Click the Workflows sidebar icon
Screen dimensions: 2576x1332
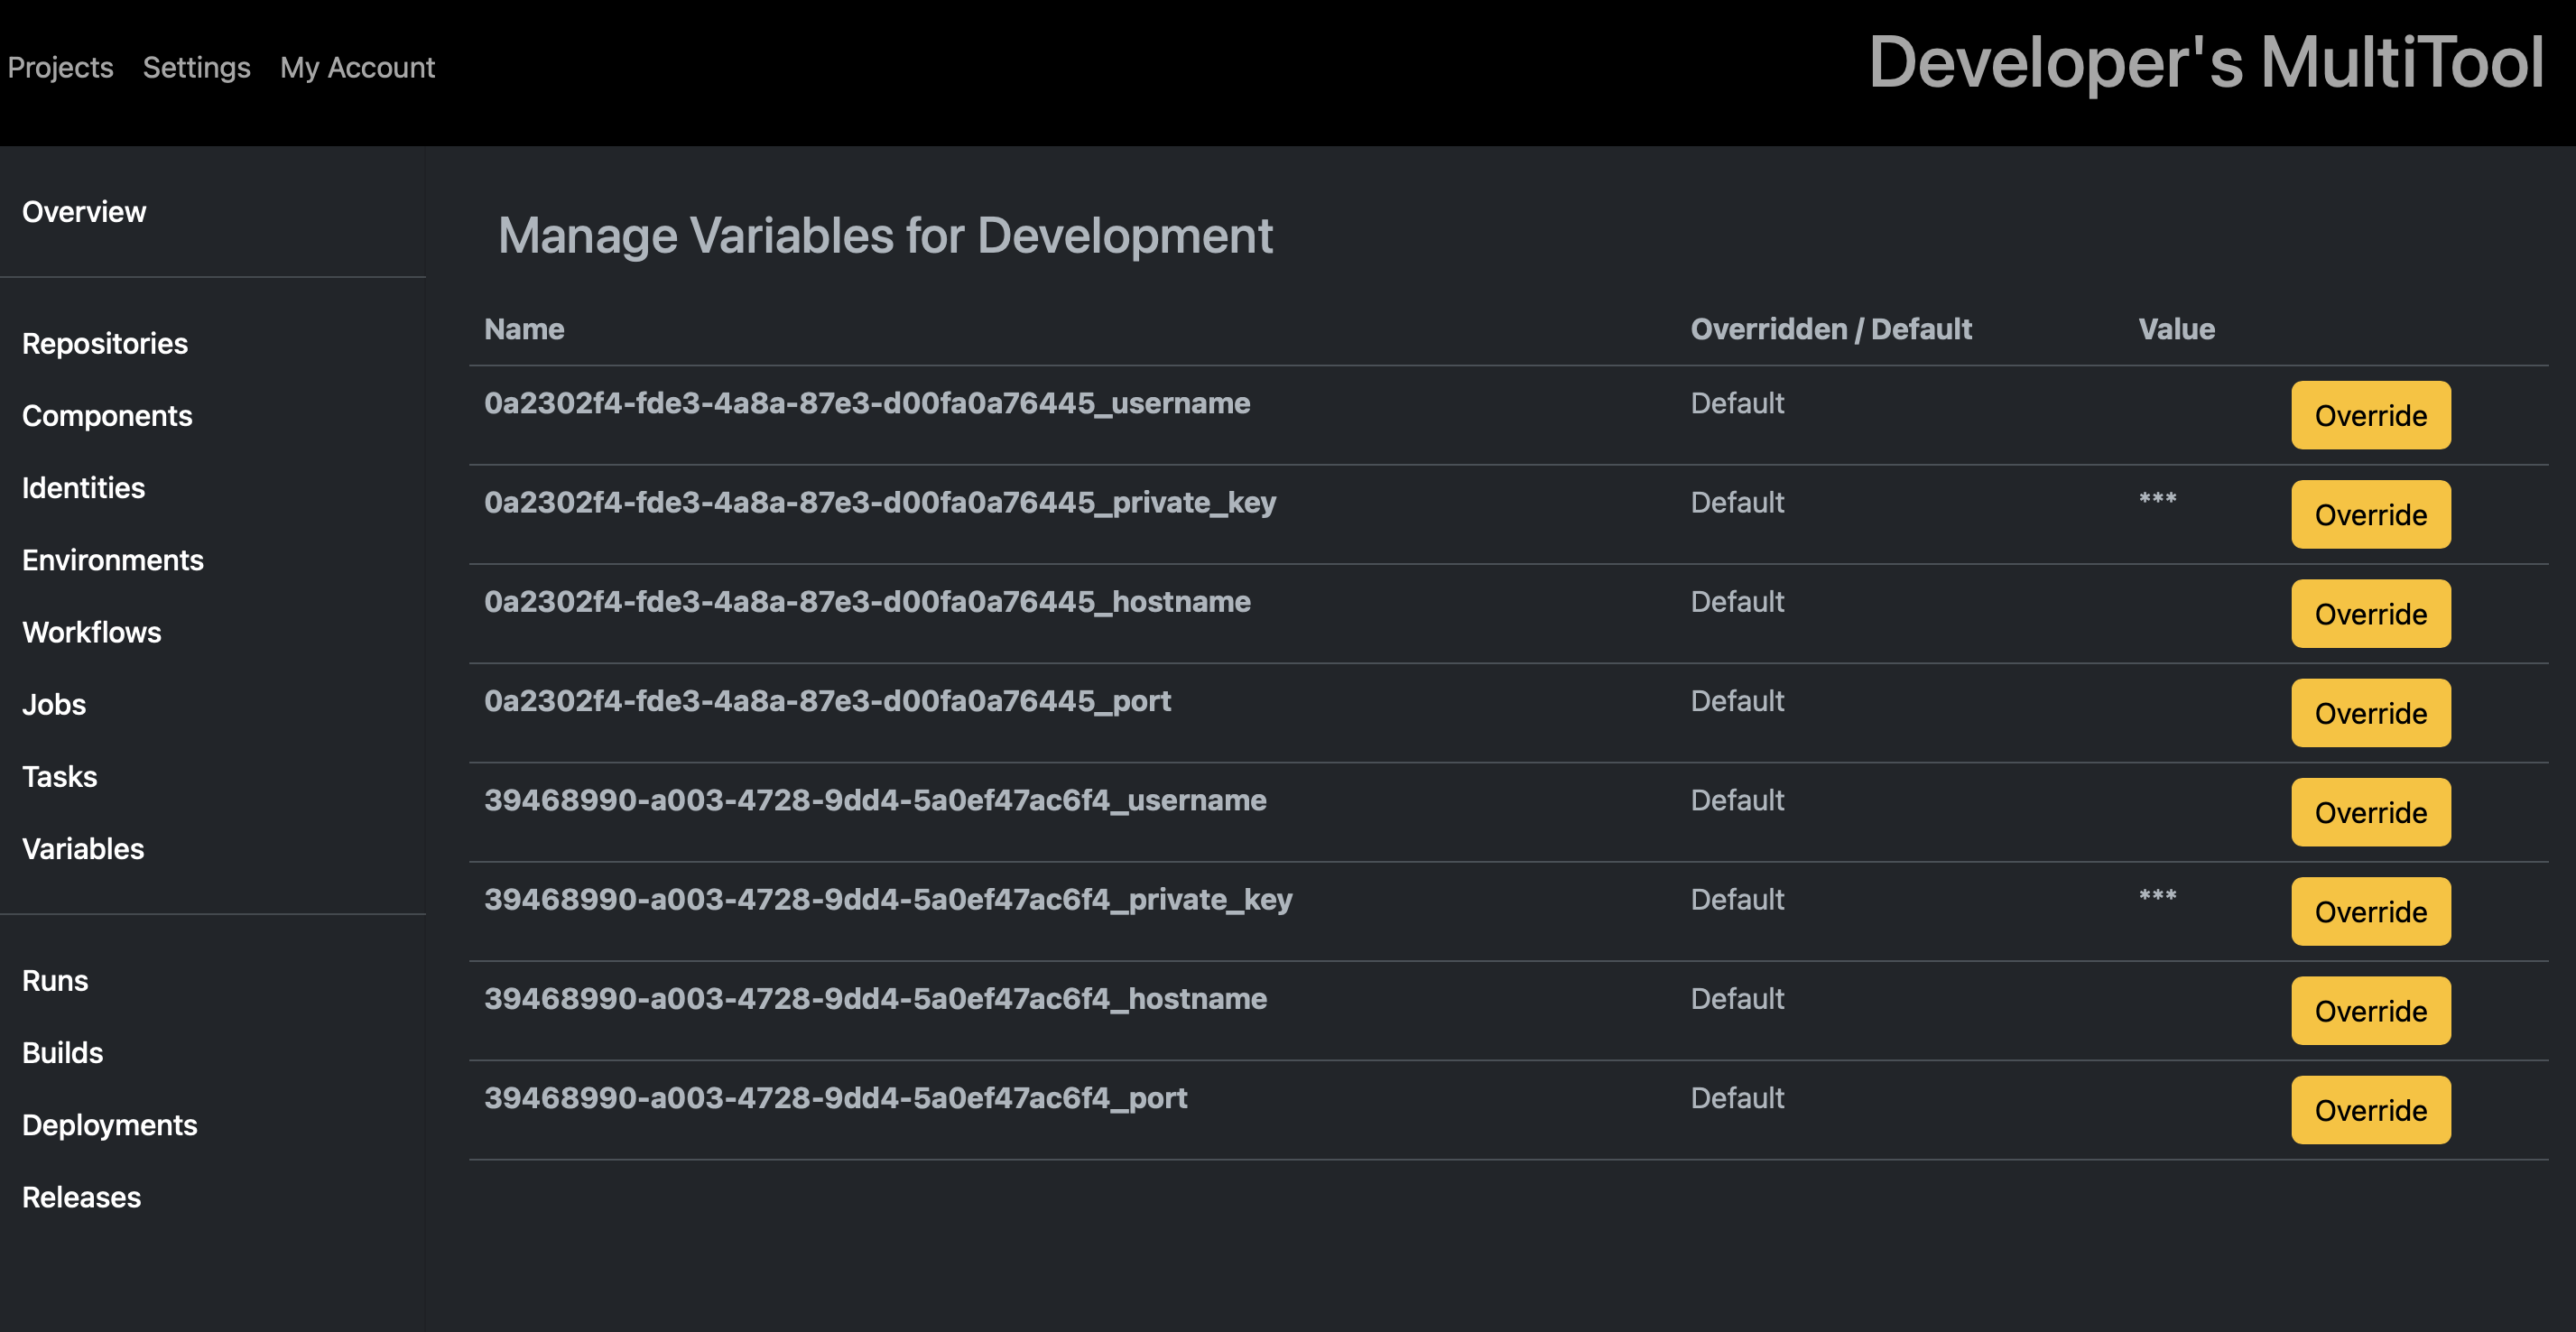(90, 630)
